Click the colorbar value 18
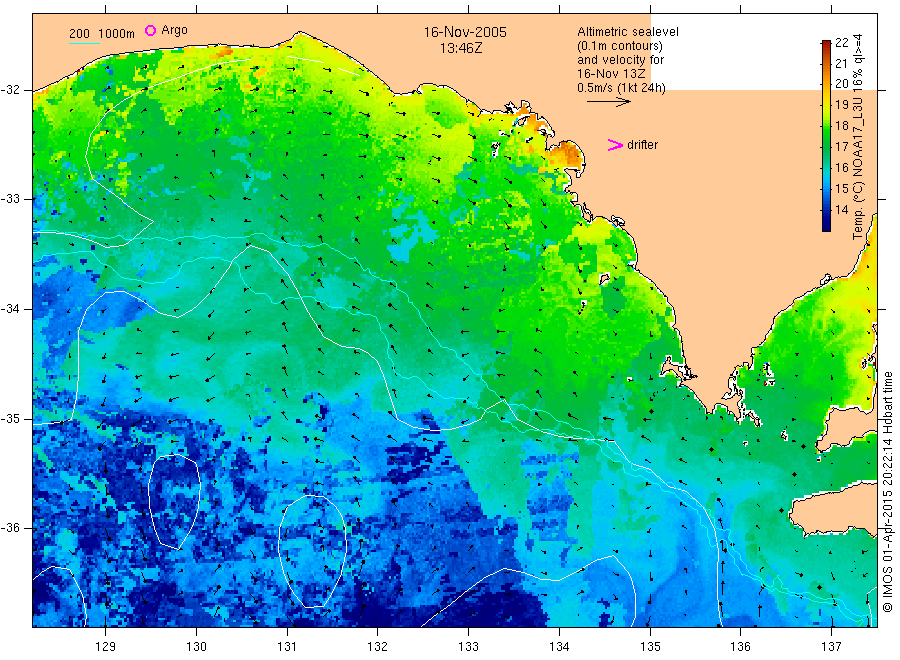Image resolution: width=900 pixels, height=660 pixels. click(x=841, y=126)
